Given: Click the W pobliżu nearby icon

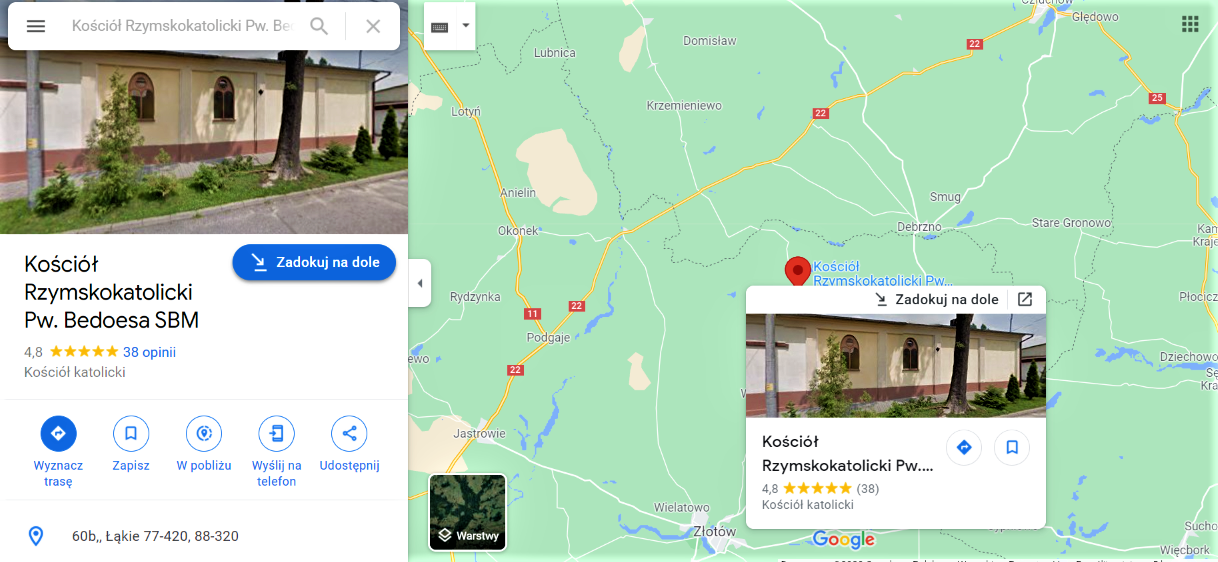Looking at the screenshot, I should pyautogui.click(x=204, y=434).
